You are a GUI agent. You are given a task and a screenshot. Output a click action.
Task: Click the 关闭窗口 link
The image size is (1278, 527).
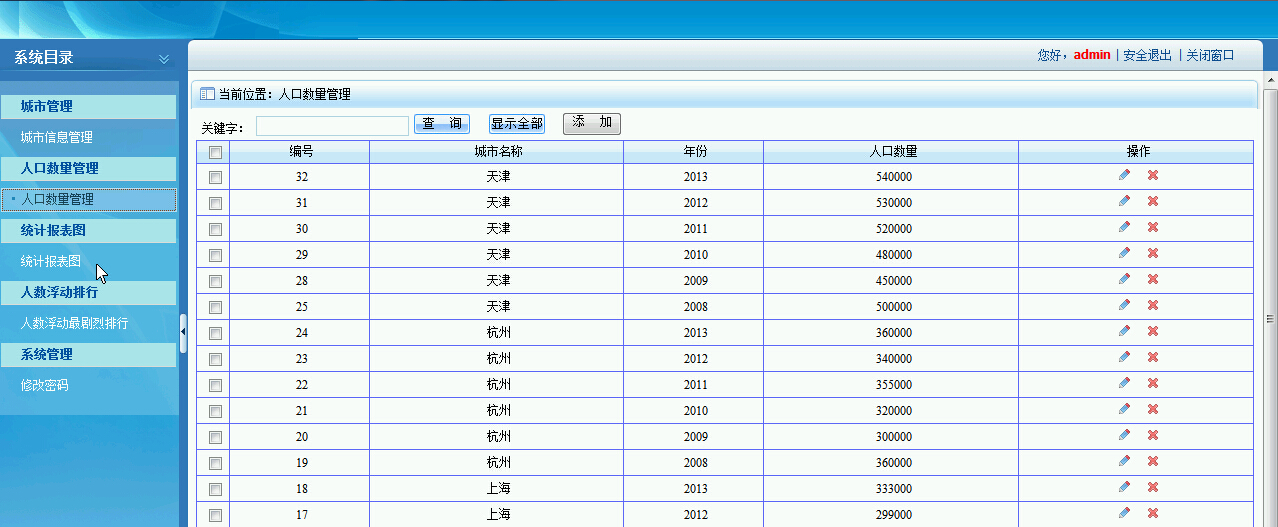1210,55
